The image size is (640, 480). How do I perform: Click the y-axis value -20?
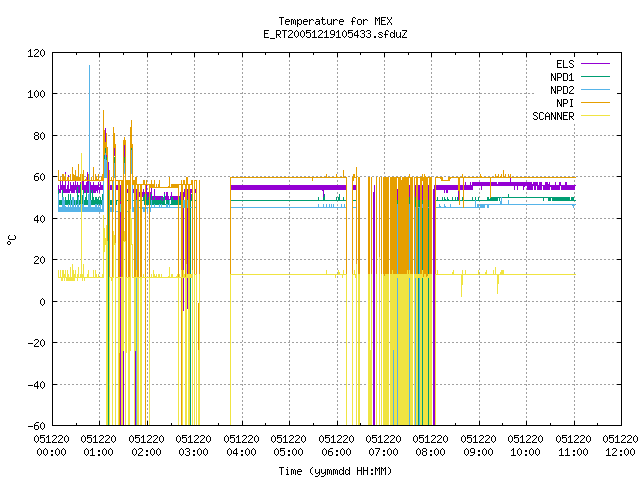[x=36, y=343]
